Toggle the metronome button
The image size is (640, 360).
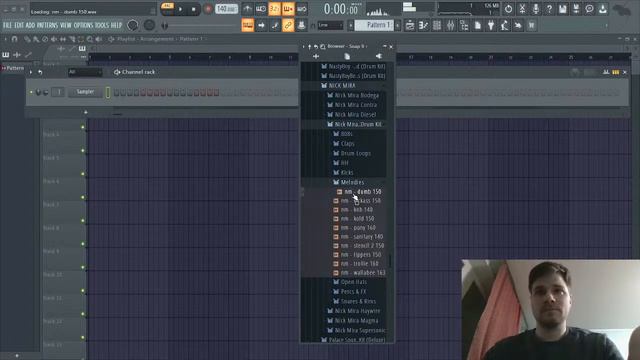pos(247,9)
